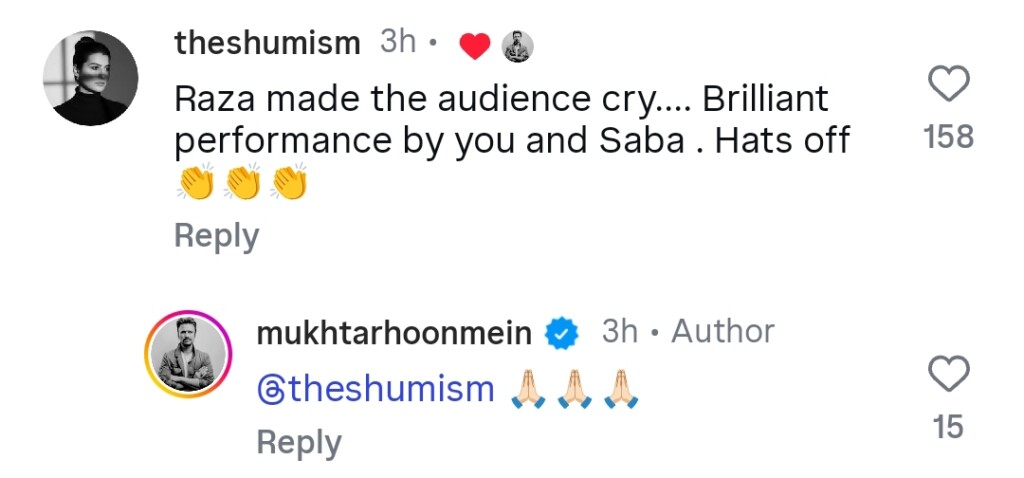Screen dimensions: 1024x478
Task: Click the red heart next to theshumism
Action: [x=474, y=46]
